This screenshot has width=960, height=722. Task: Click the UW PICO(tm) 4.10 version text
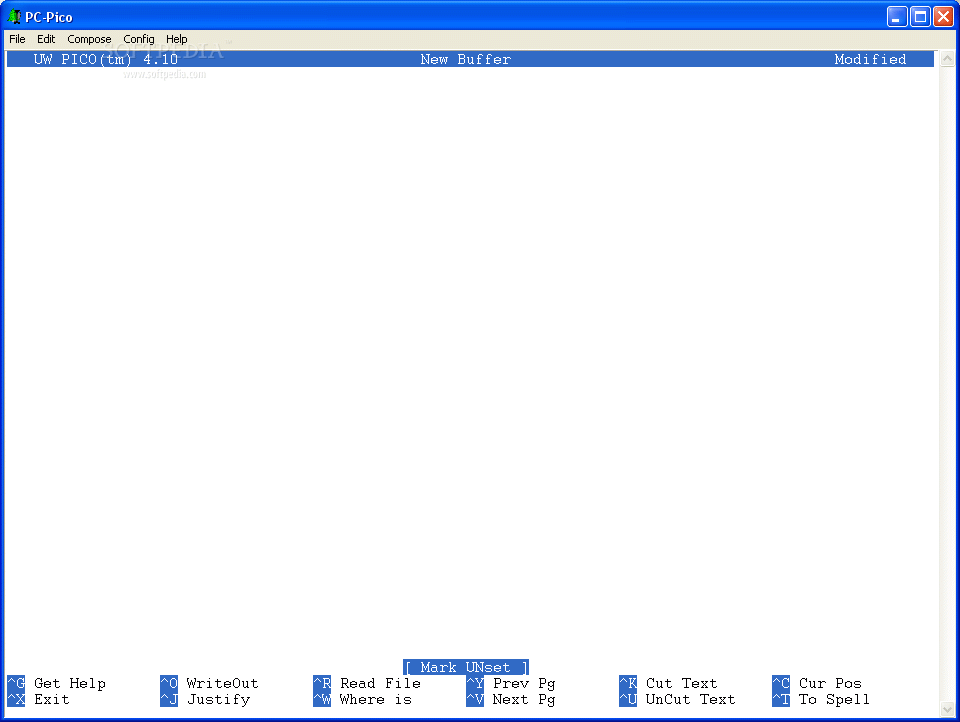(x=105, y=59)
